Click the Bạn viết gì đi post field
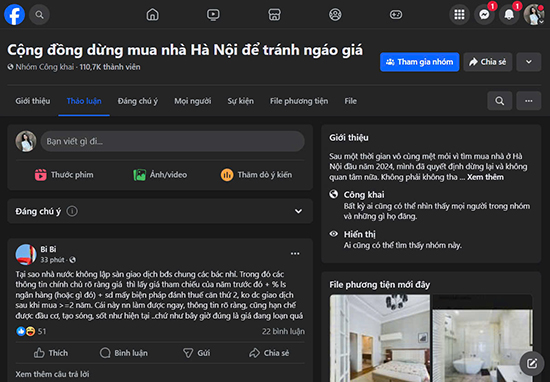Viewport: 550px width, 382px height. (x=173, y=141)
